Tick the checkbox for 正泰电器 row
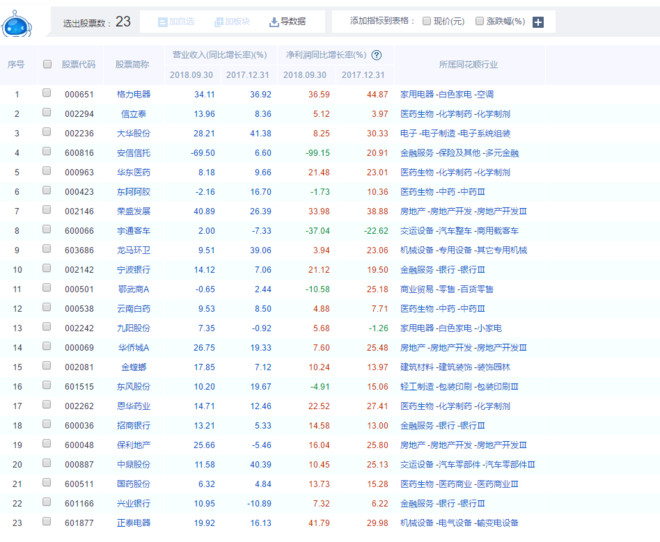The width and height of the screenshot is (660, 542). 47,522
